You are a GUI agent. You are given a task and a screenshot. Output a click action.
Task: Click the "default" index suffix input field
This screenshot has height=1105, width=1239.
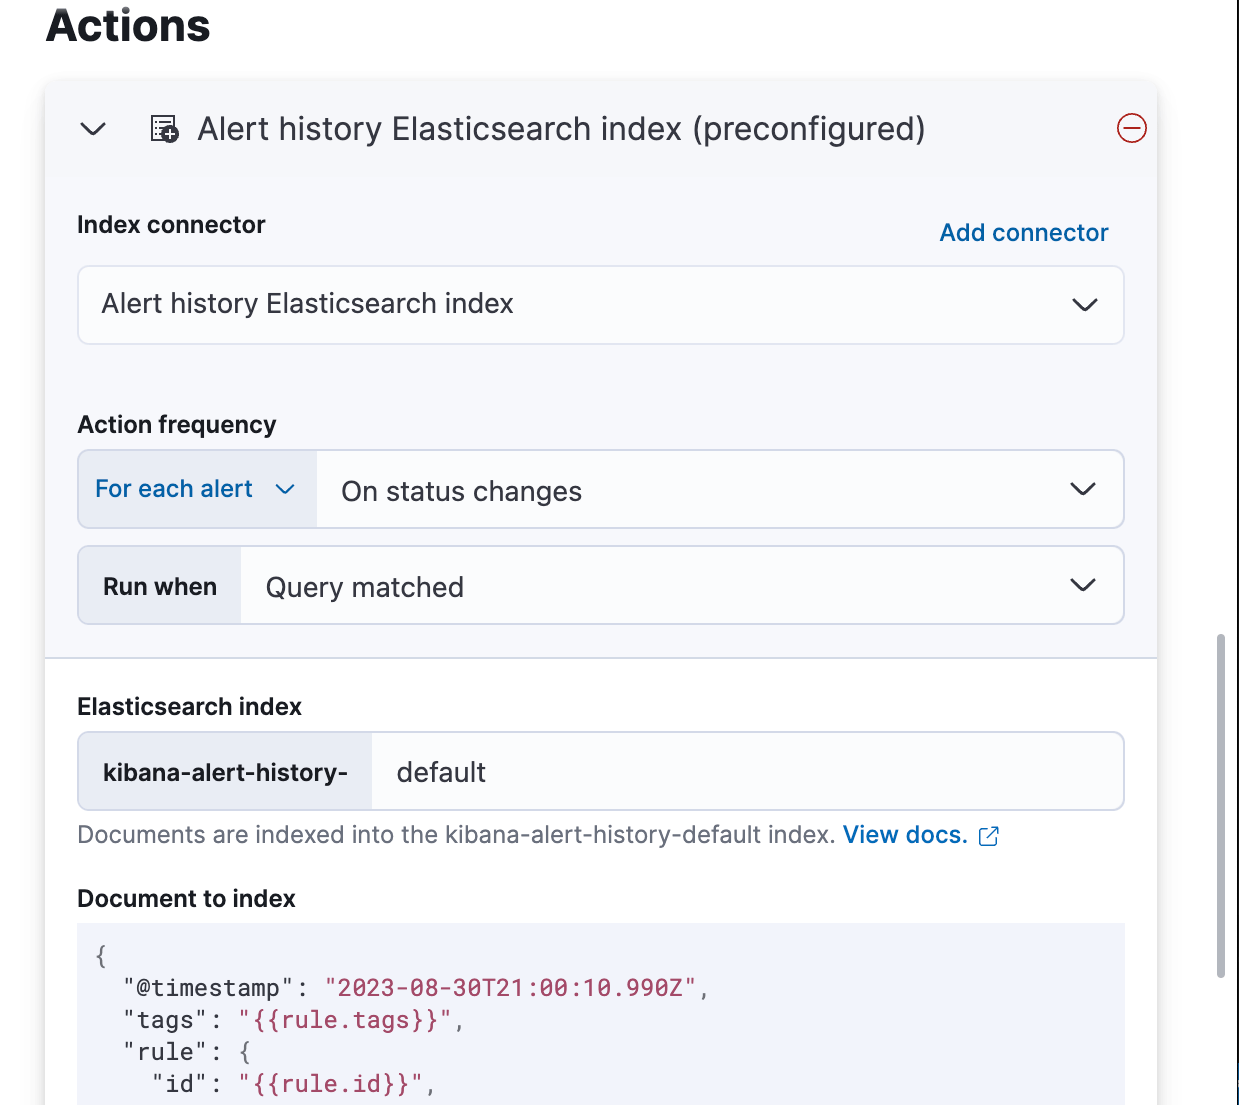pyautogui.click(x=700, y=771)
